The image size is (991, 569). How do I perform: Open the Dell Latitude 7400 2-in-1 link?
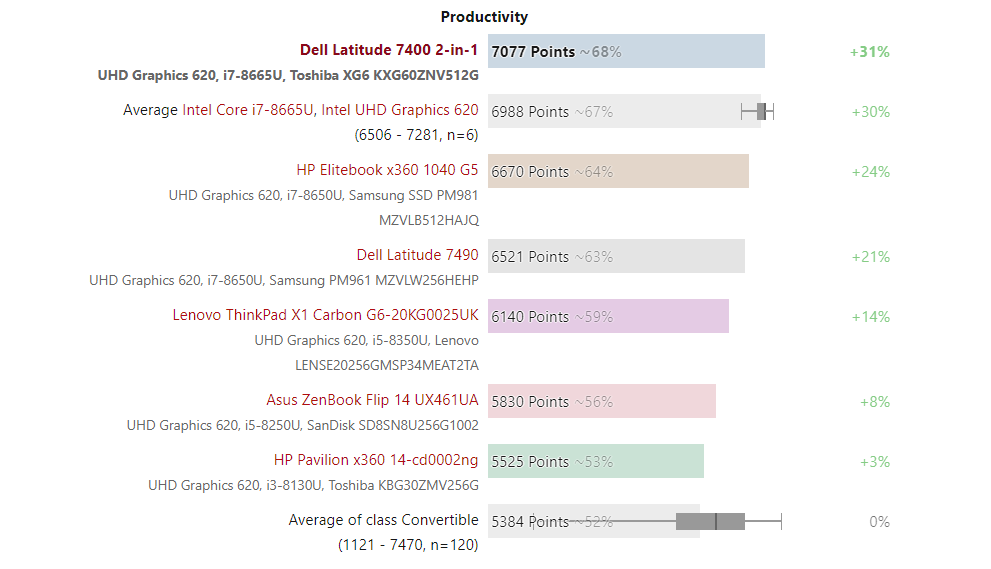[x=389, y=50]
